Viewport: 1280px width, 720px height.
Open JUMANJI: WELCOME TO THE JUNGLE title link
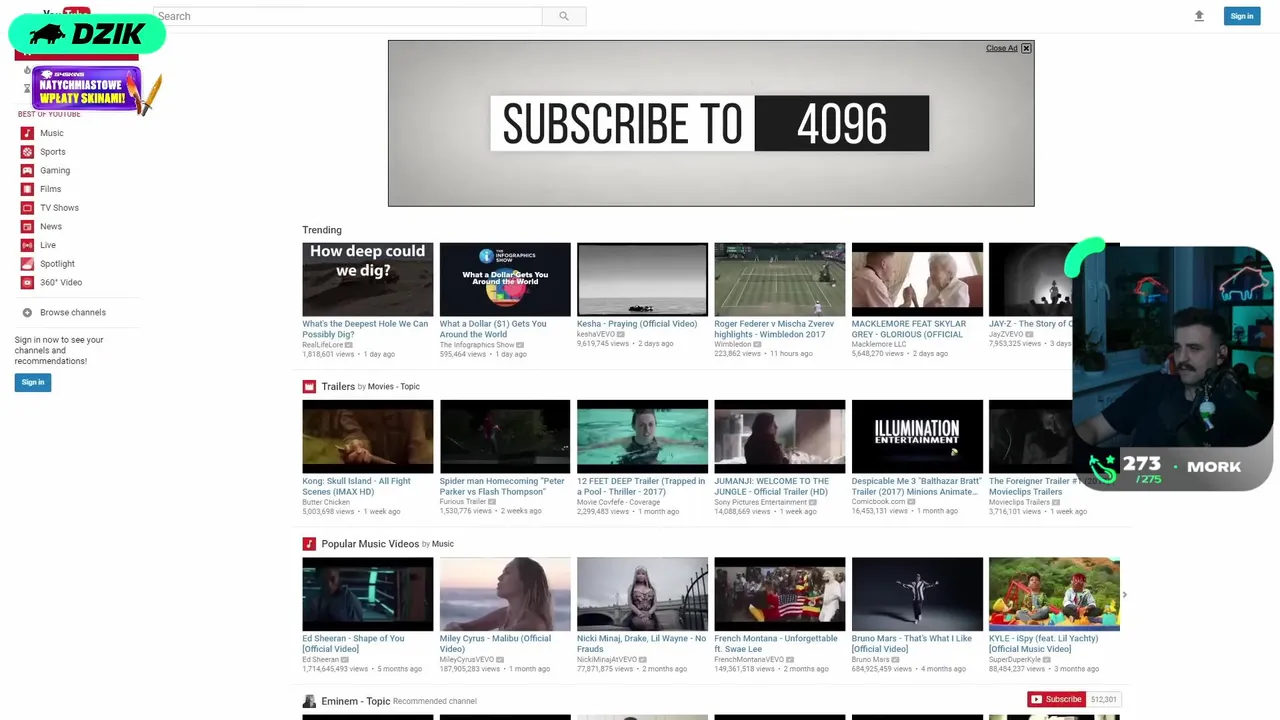click(771, 486)
